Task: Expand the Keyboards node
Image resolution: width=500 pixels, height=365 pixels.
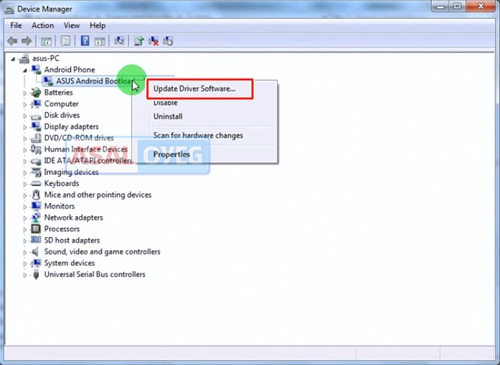Action: [25, 184]
